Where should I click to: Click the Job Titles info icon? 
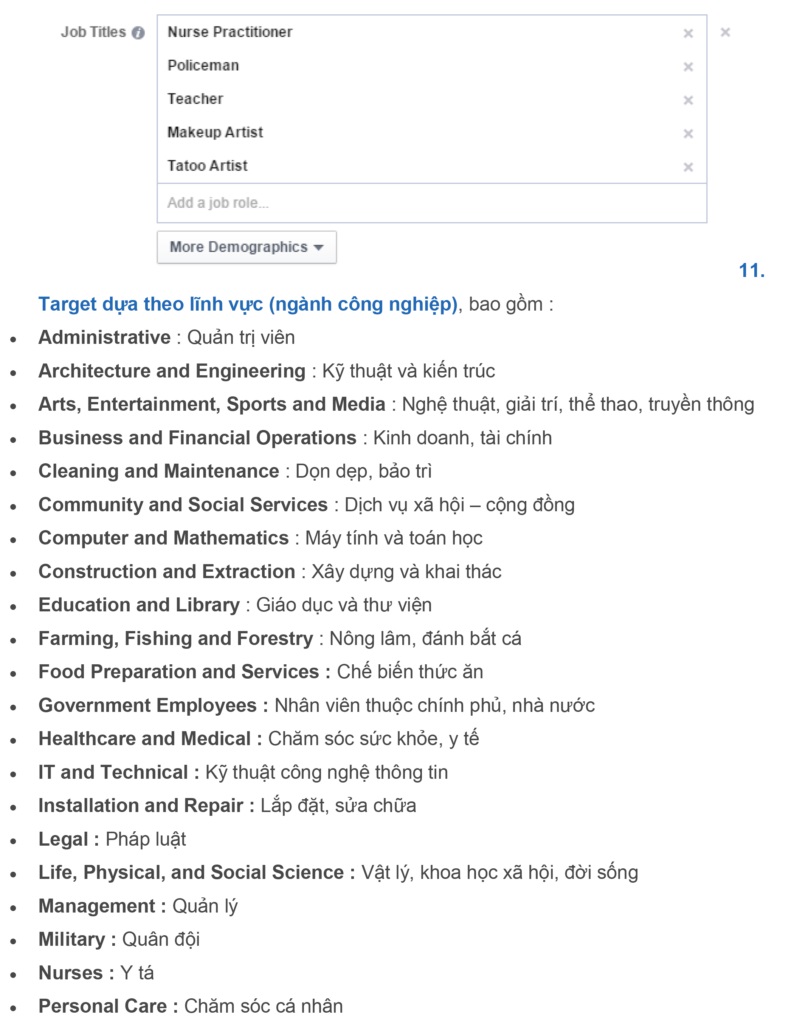click(x=138, y=32)
